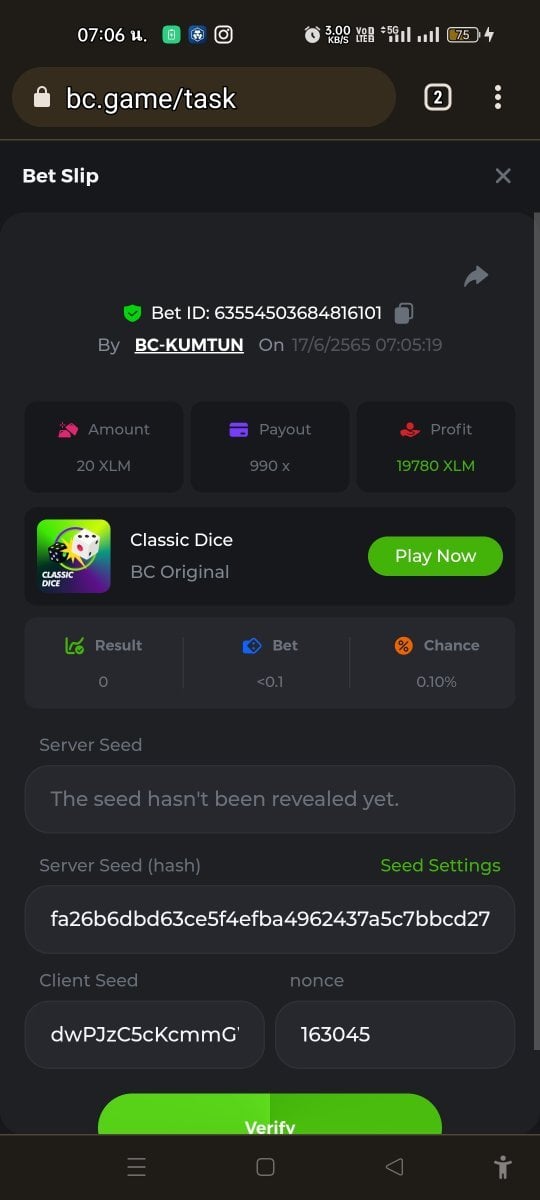
Task: Tap the share arrow icon
Action: tap(476, 277)
